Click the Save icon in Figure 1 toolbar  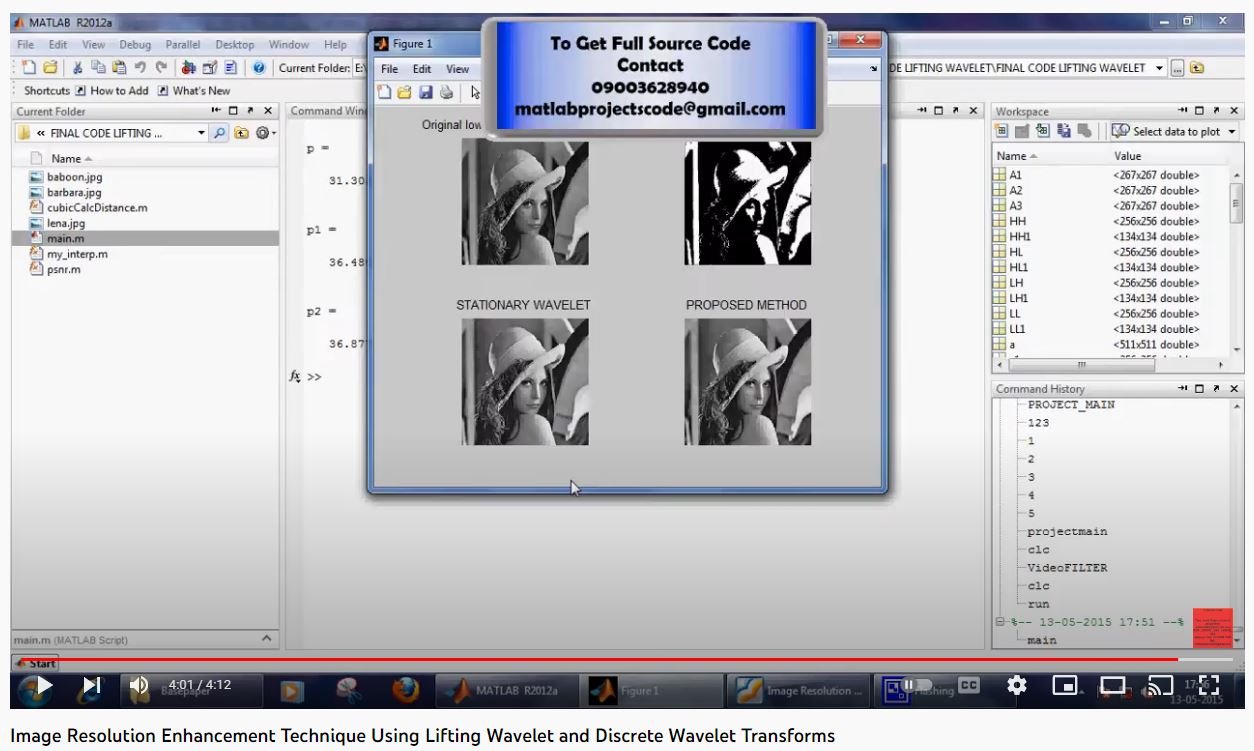click(x=425, y=93)
